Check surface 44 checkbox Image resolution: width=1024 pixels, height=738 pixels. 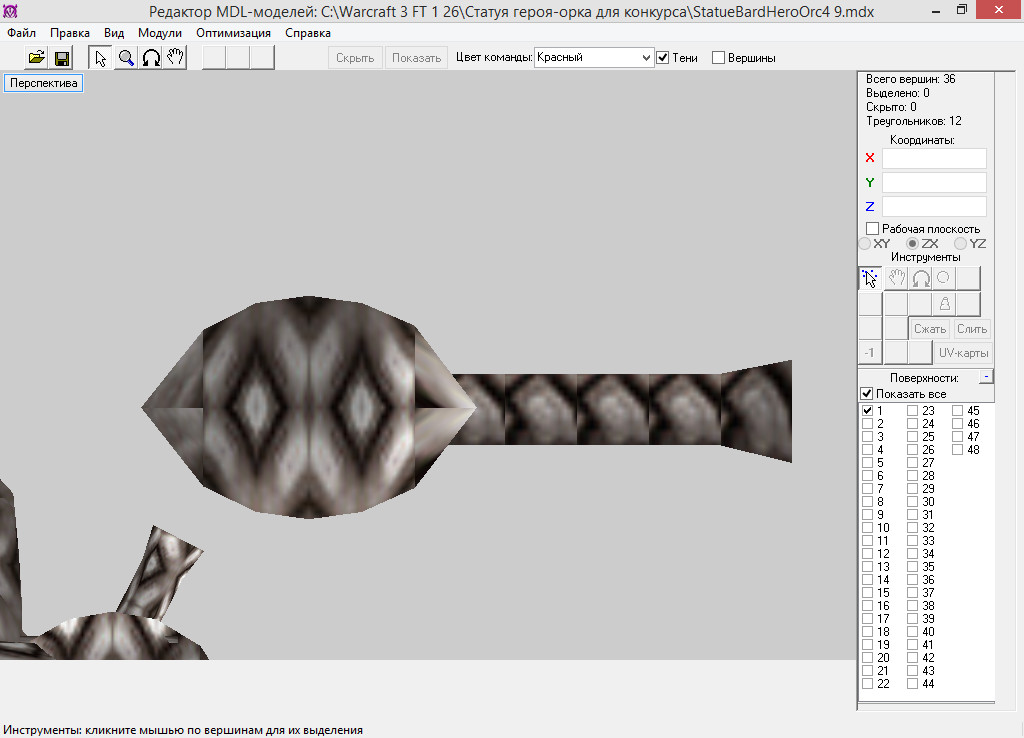[912, 684]
